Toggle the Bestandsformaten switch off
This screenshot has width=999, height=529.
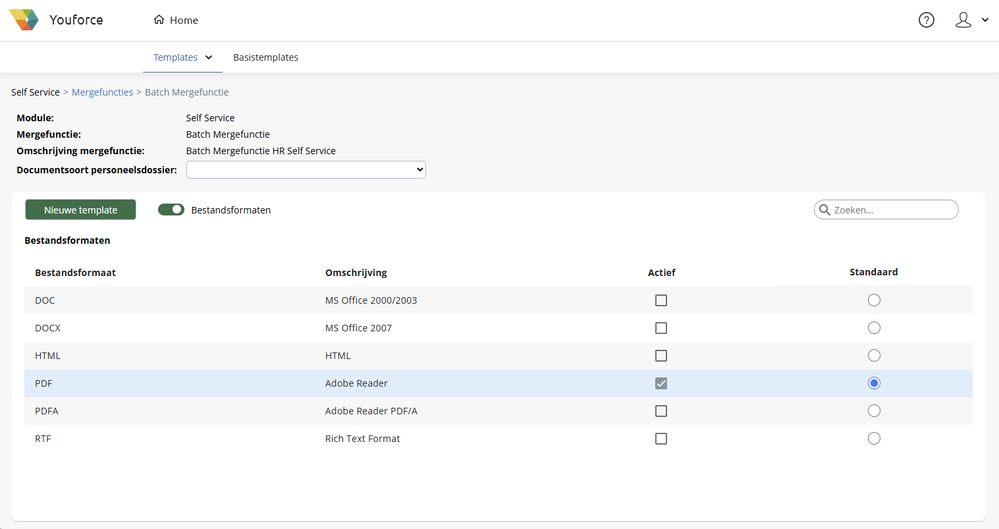171,210
